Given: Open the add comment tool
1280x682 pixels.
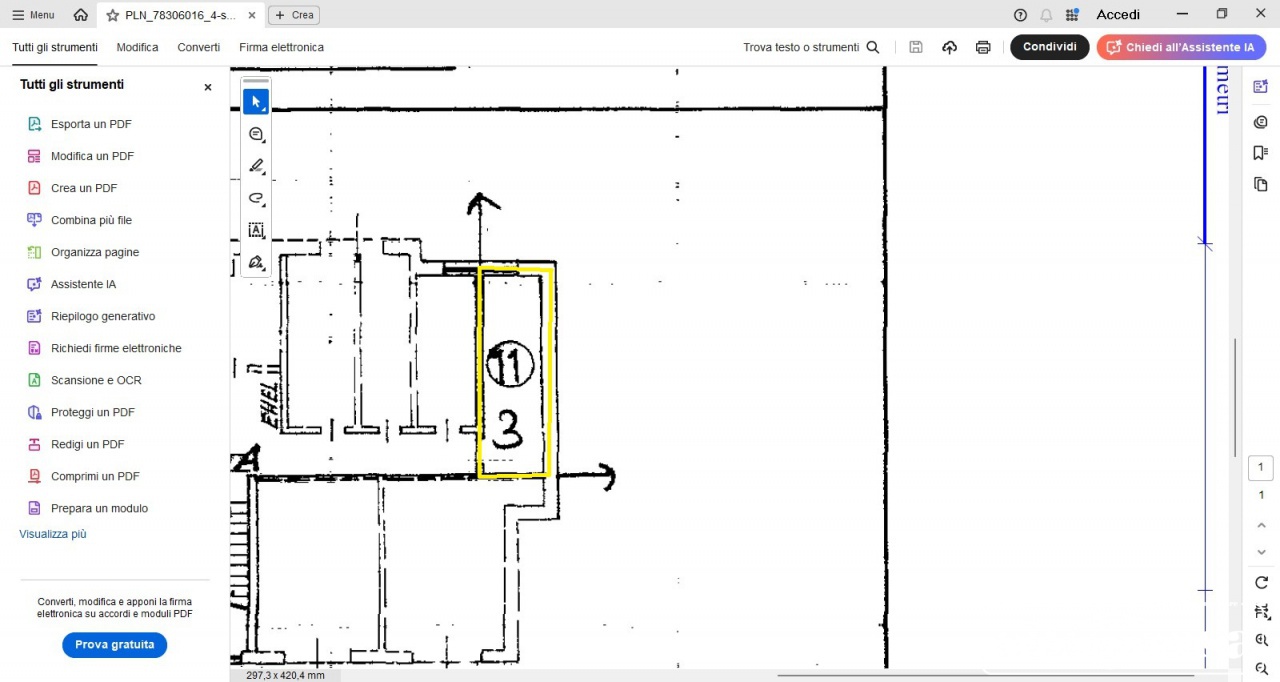Looking at the screenshot, I should click(256, 134).
